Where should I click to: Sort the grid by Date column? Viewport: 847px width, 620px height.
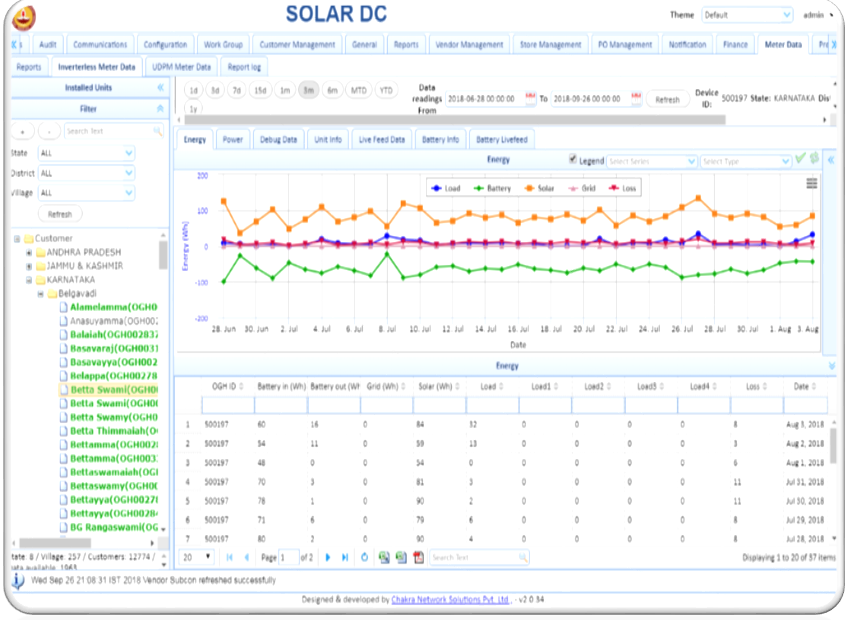(x=805, y=386)
